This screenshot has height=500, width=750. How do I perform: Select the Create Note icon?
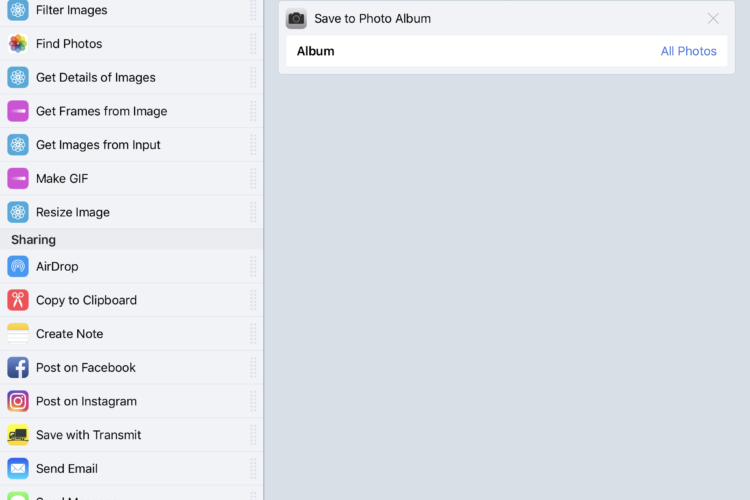18,334
